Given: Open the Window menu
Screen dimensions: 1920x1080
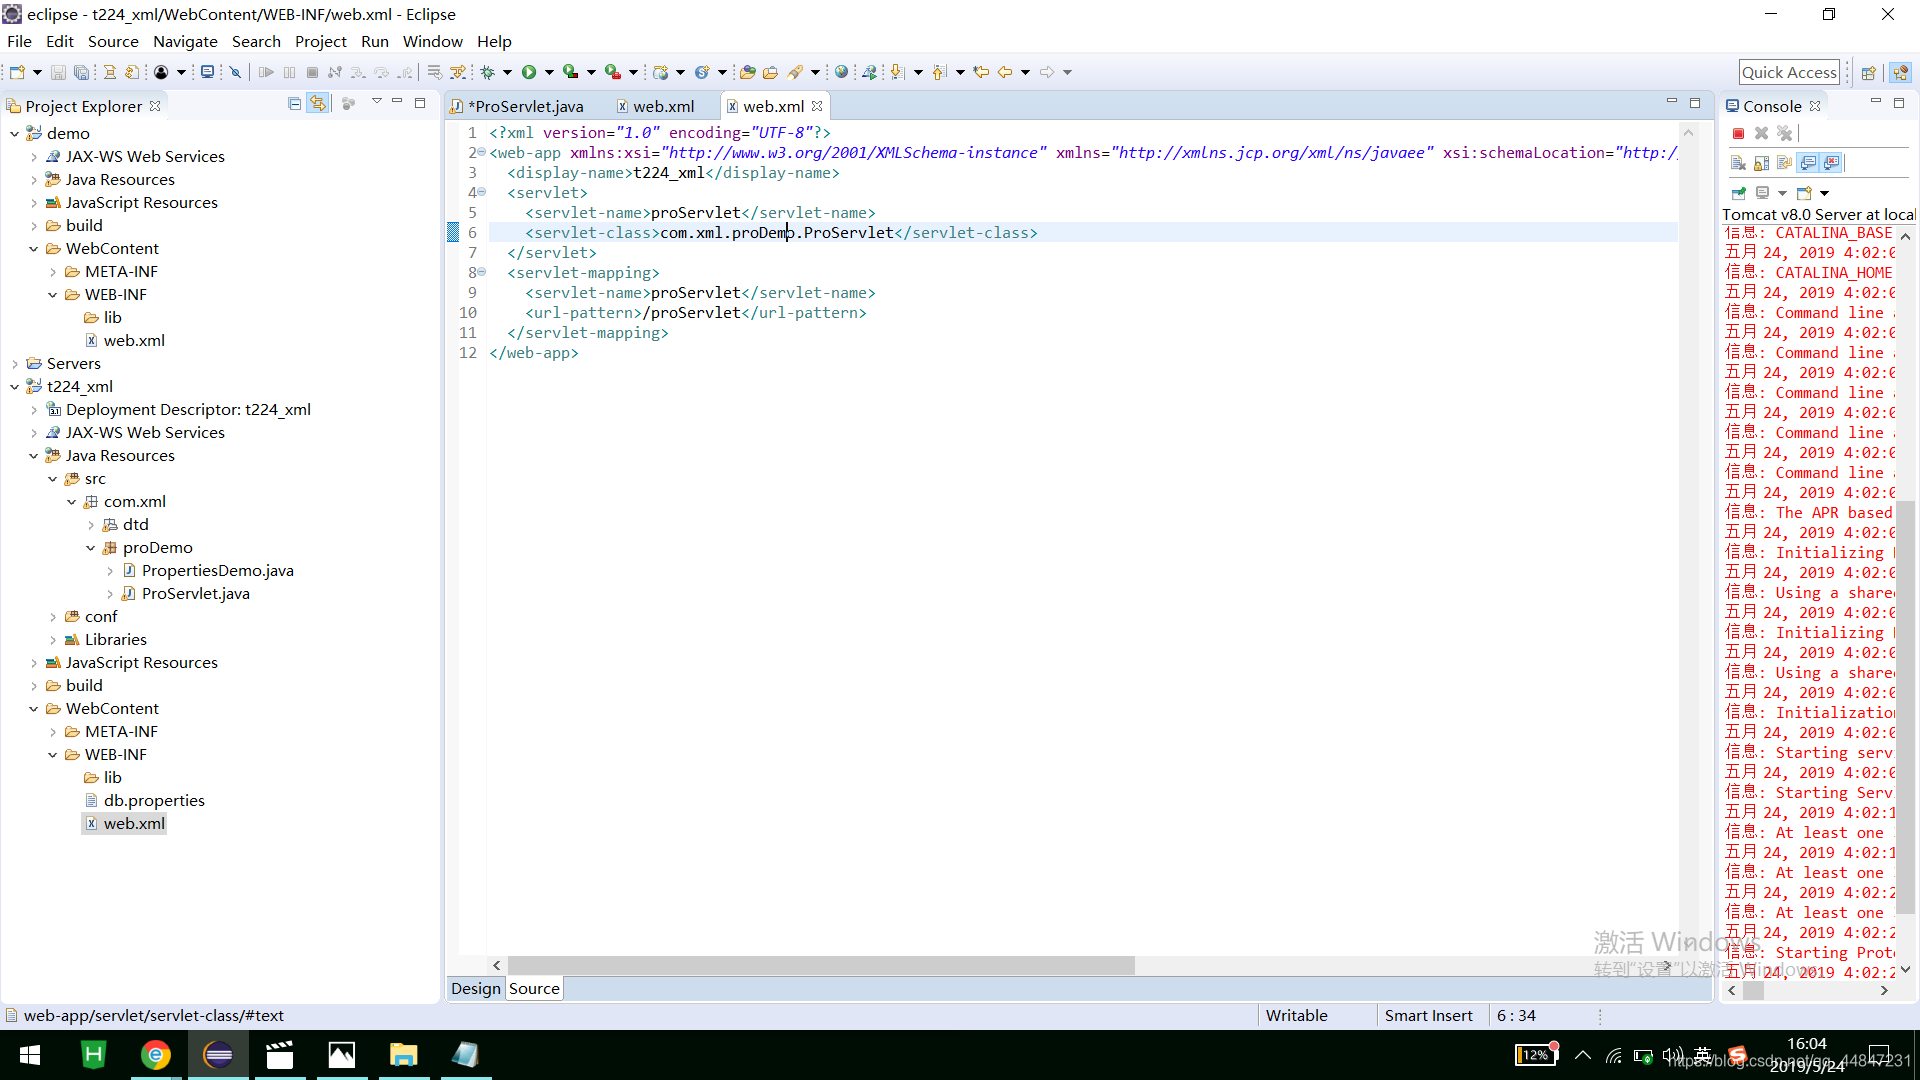Looking at the screenshot, I should [432, 41].
